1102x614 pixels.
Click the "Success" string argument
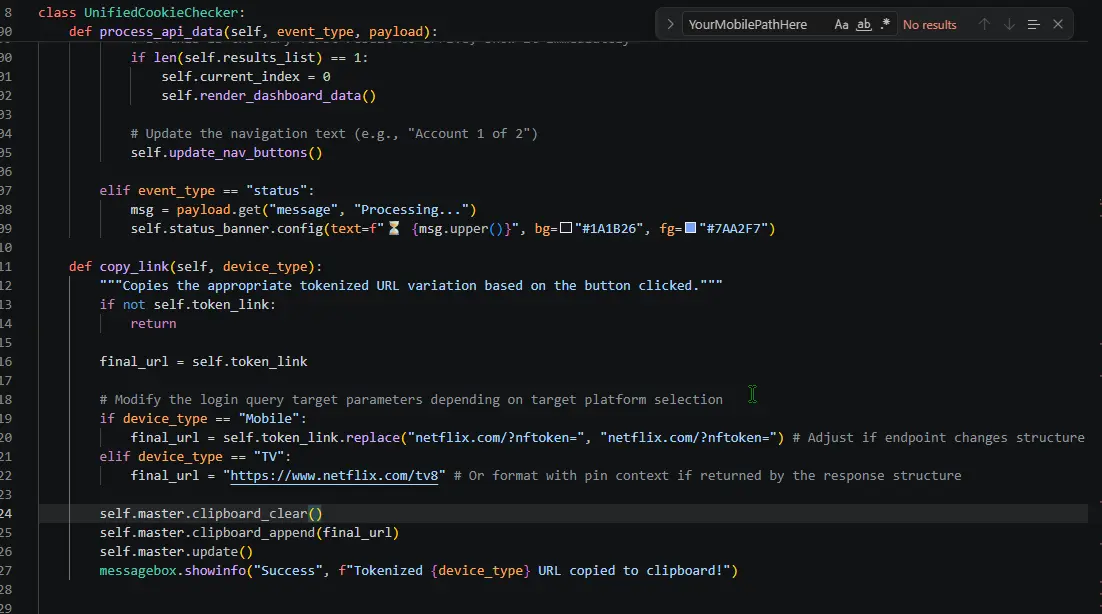click(288, 570)
